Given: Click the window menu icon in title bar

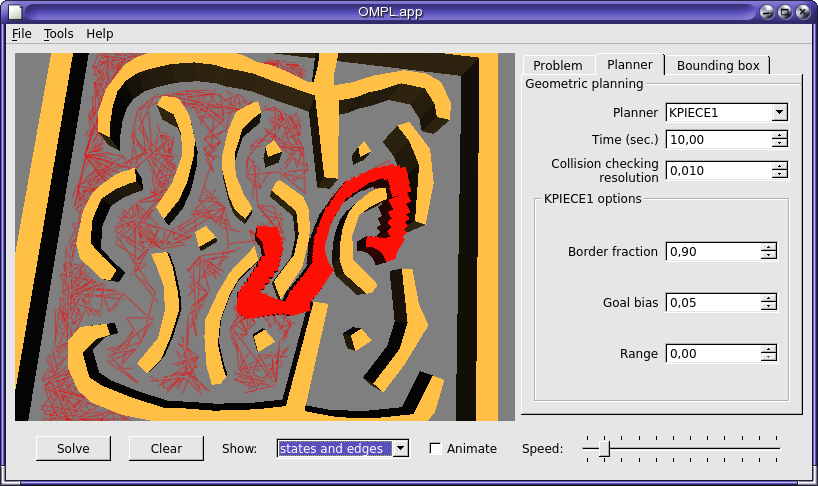Looking at the screenshot, I should 15,12.
